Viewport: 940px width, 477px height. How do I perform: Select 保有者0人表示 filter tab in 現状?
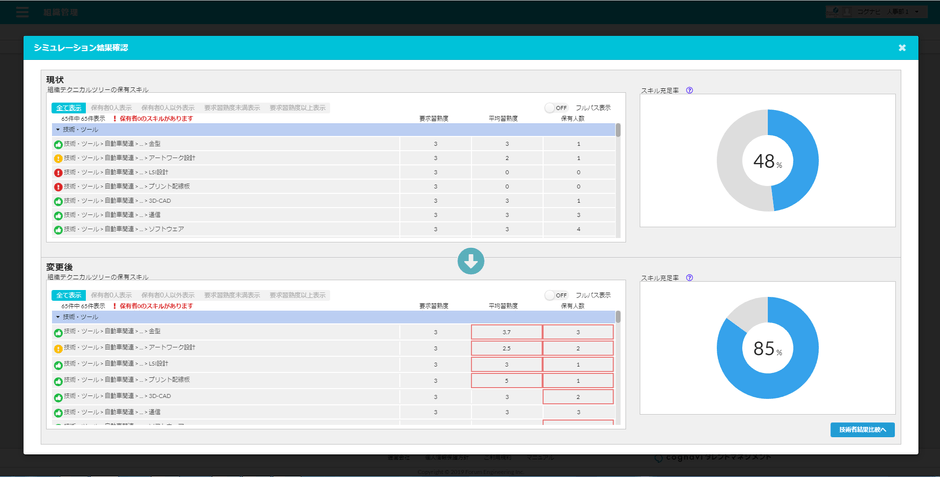coord(111,108)
